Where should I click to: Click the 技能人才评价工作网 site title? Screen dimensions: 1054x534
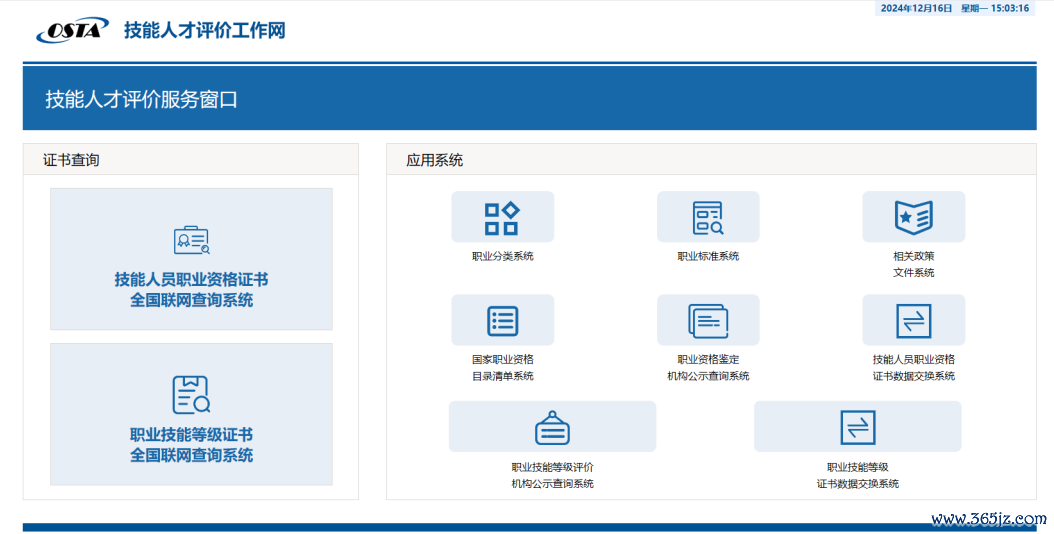tap(204, 30)
